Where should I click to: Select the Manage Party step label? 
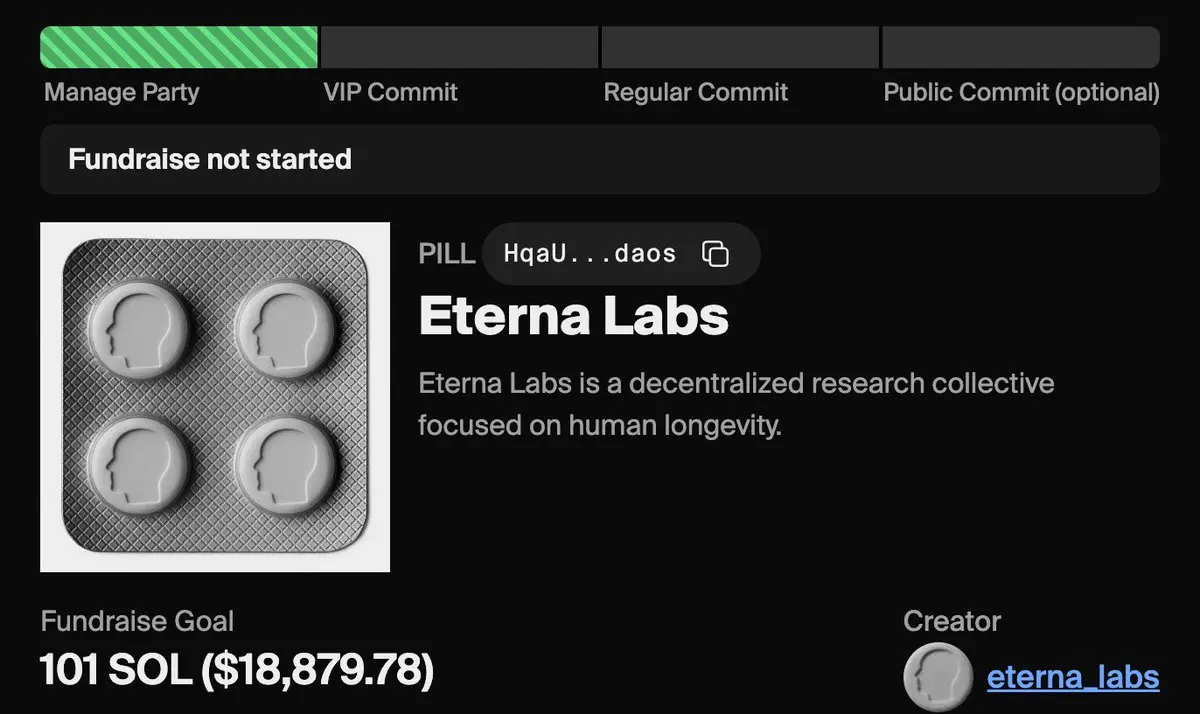tap(122, 93)
